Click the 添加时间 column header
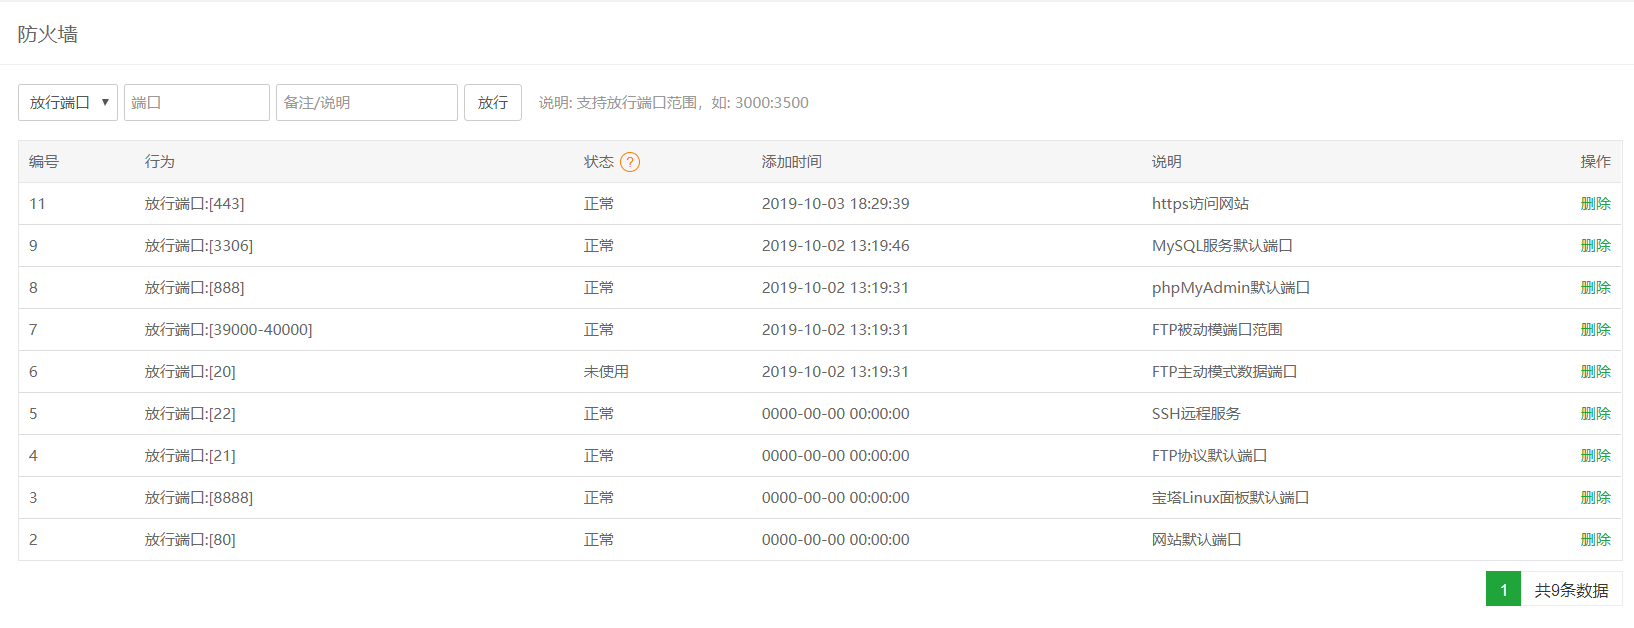 pyautogui.click(x=792, y=162)
